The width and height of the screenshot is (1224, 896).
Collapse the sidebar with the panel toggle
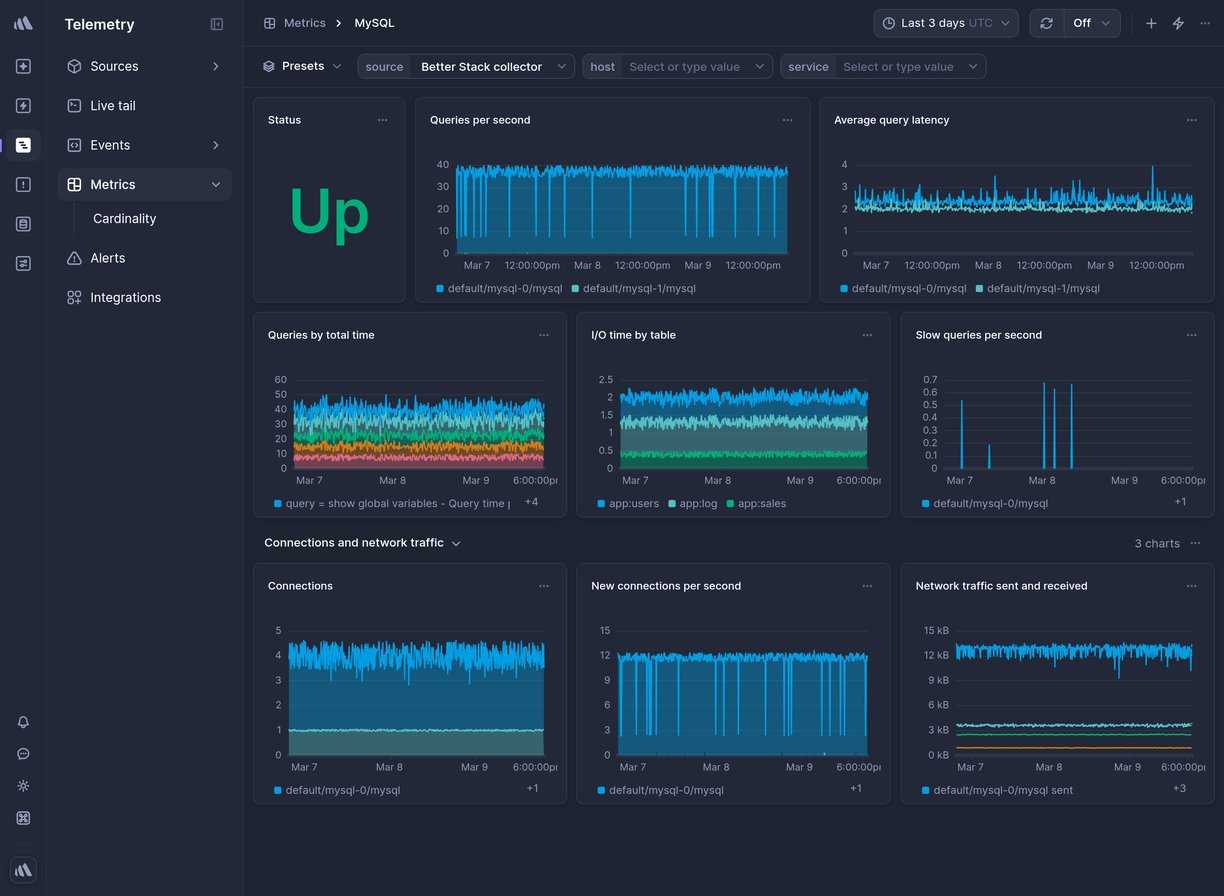pos(217,24)
